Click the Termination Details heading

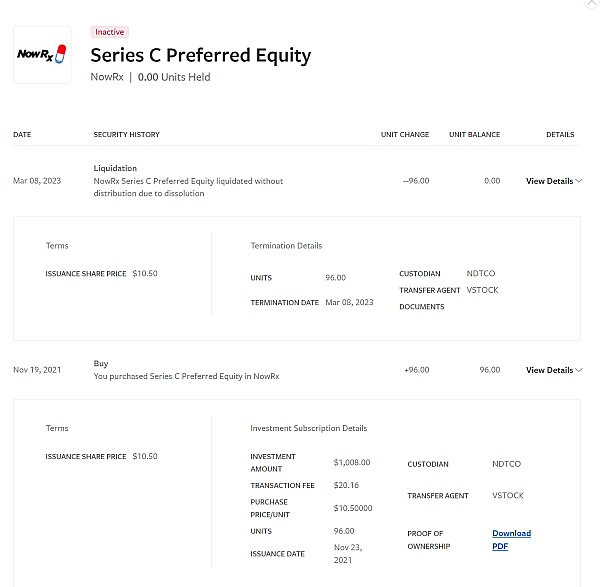(286, 245)
